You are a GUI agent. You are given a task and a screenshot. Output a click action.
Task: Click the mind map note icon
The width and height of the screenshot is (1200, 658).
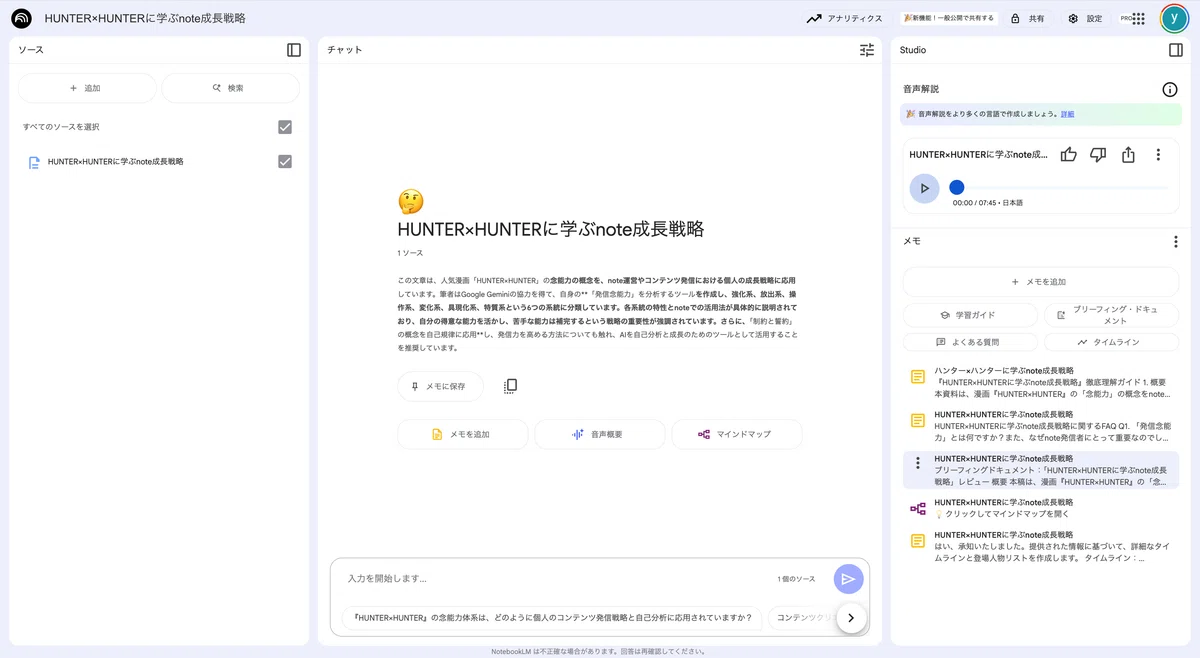918,508
